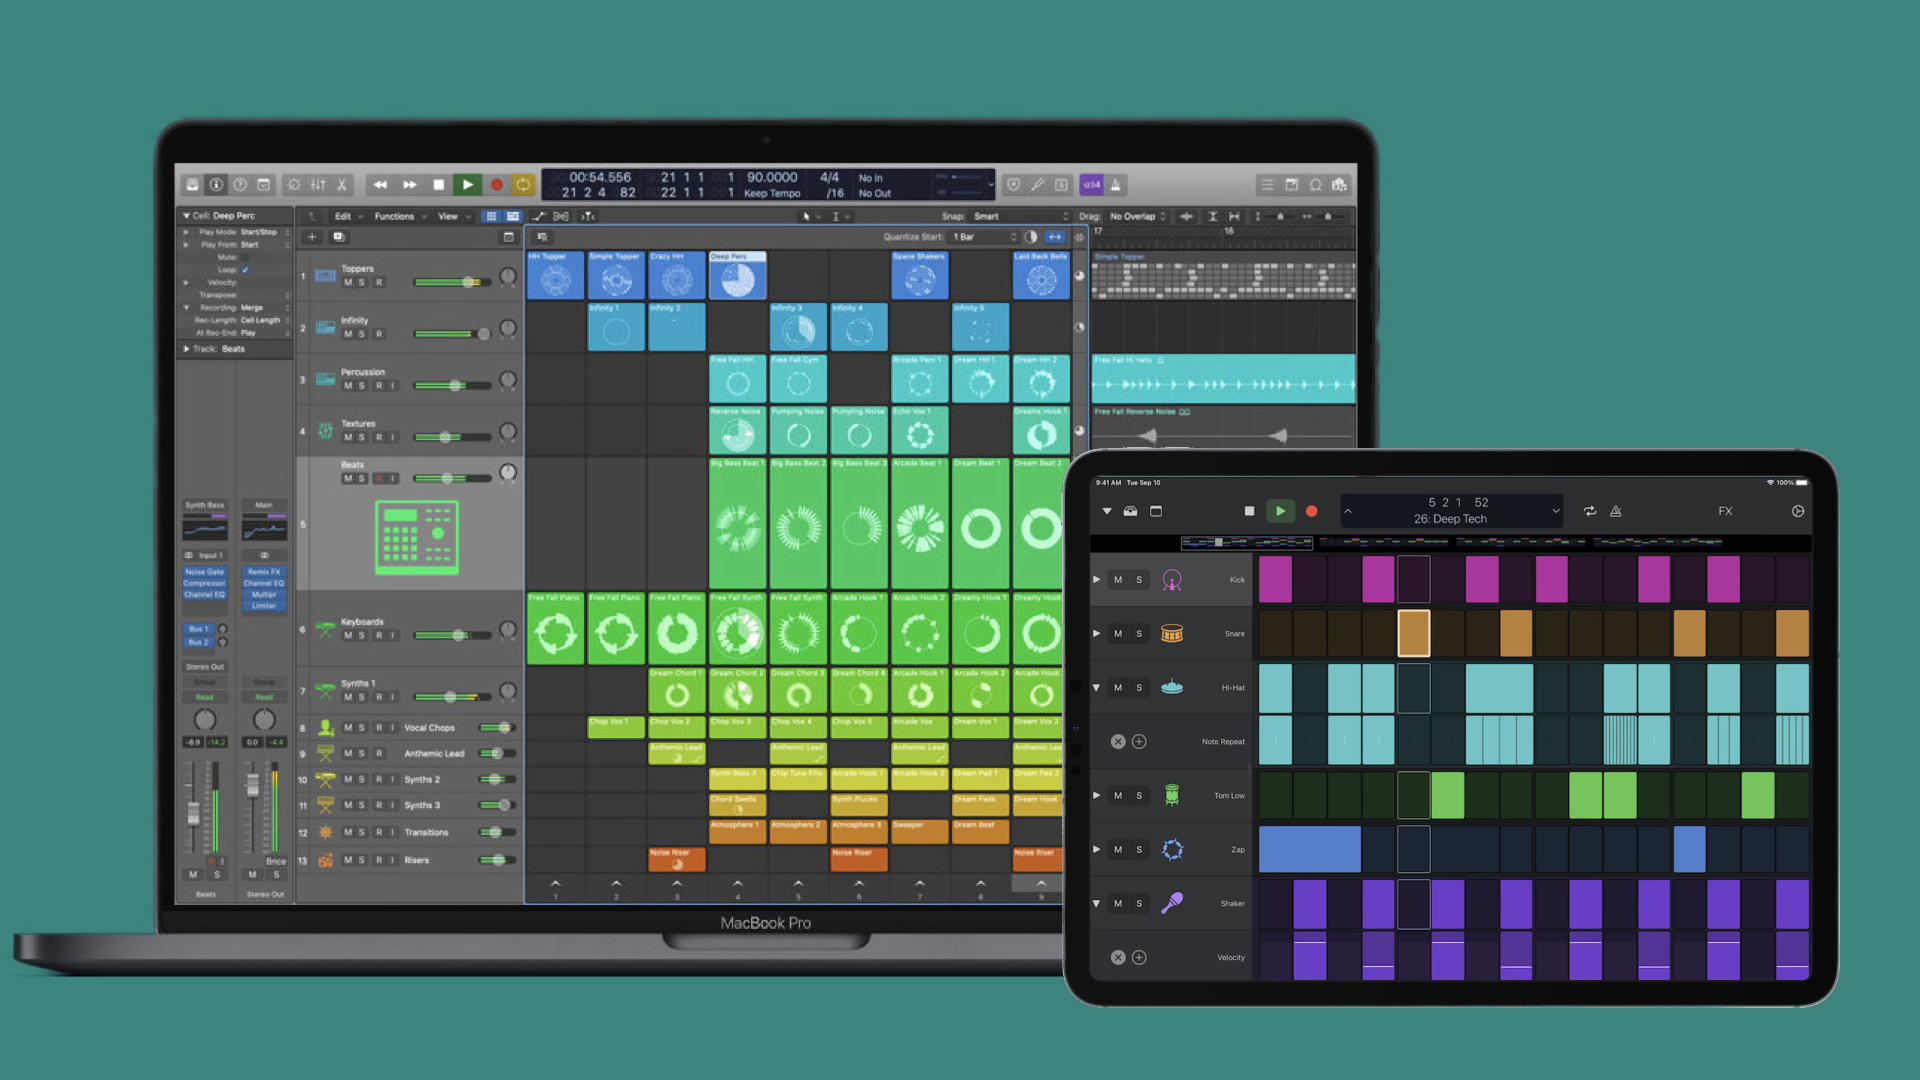Click the iPad loop cycle icon

1590,511
